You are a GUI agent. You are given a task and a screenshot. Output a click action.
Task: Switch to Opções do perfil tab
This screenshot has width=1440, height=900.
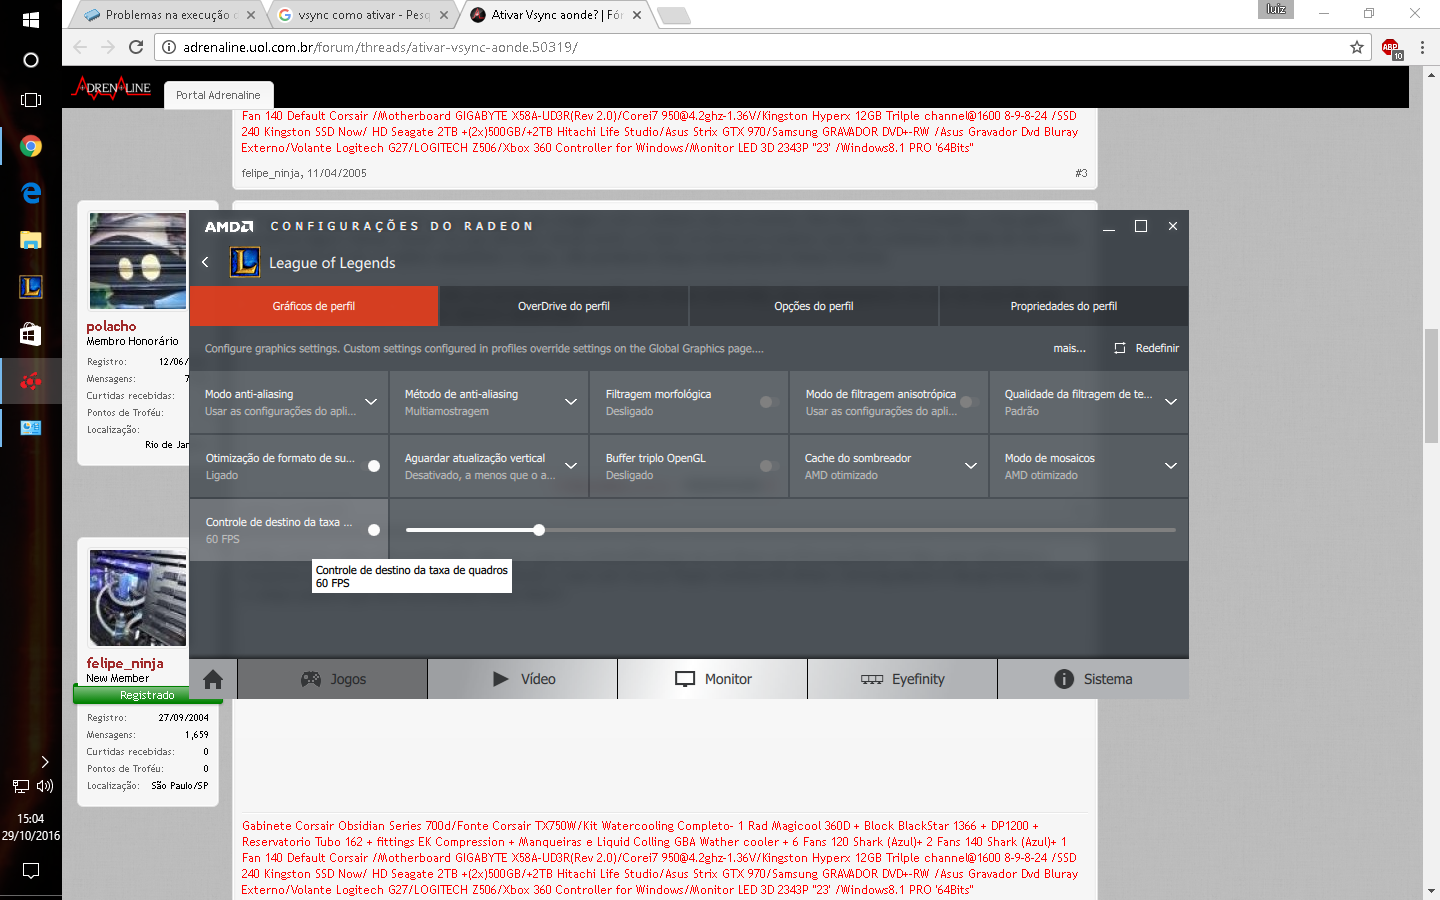tap(814, 306)
